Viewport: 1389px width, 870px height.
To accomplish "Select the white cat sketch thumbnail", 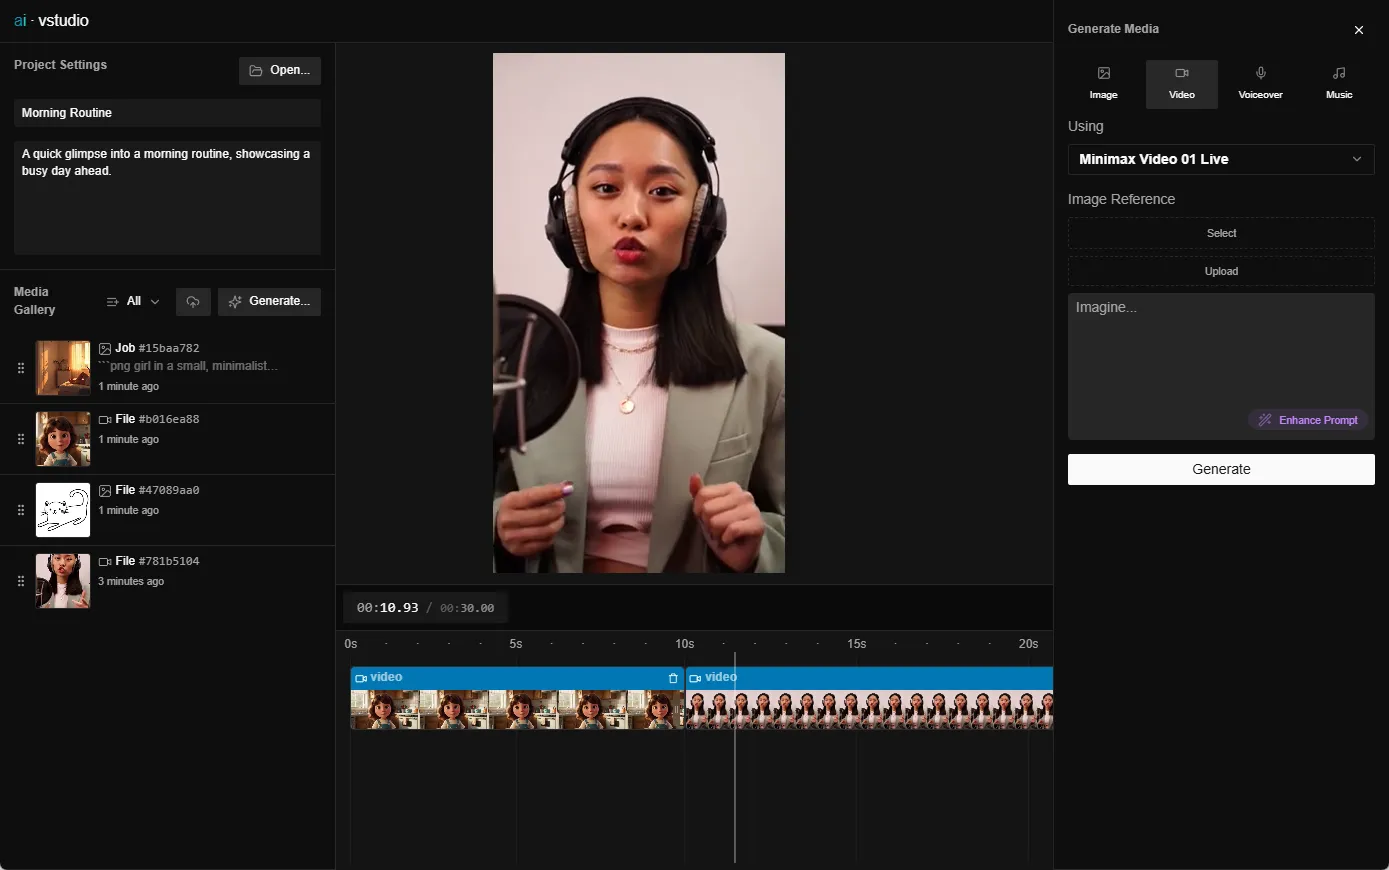I will pyautogui.click(x=63, y=510).
